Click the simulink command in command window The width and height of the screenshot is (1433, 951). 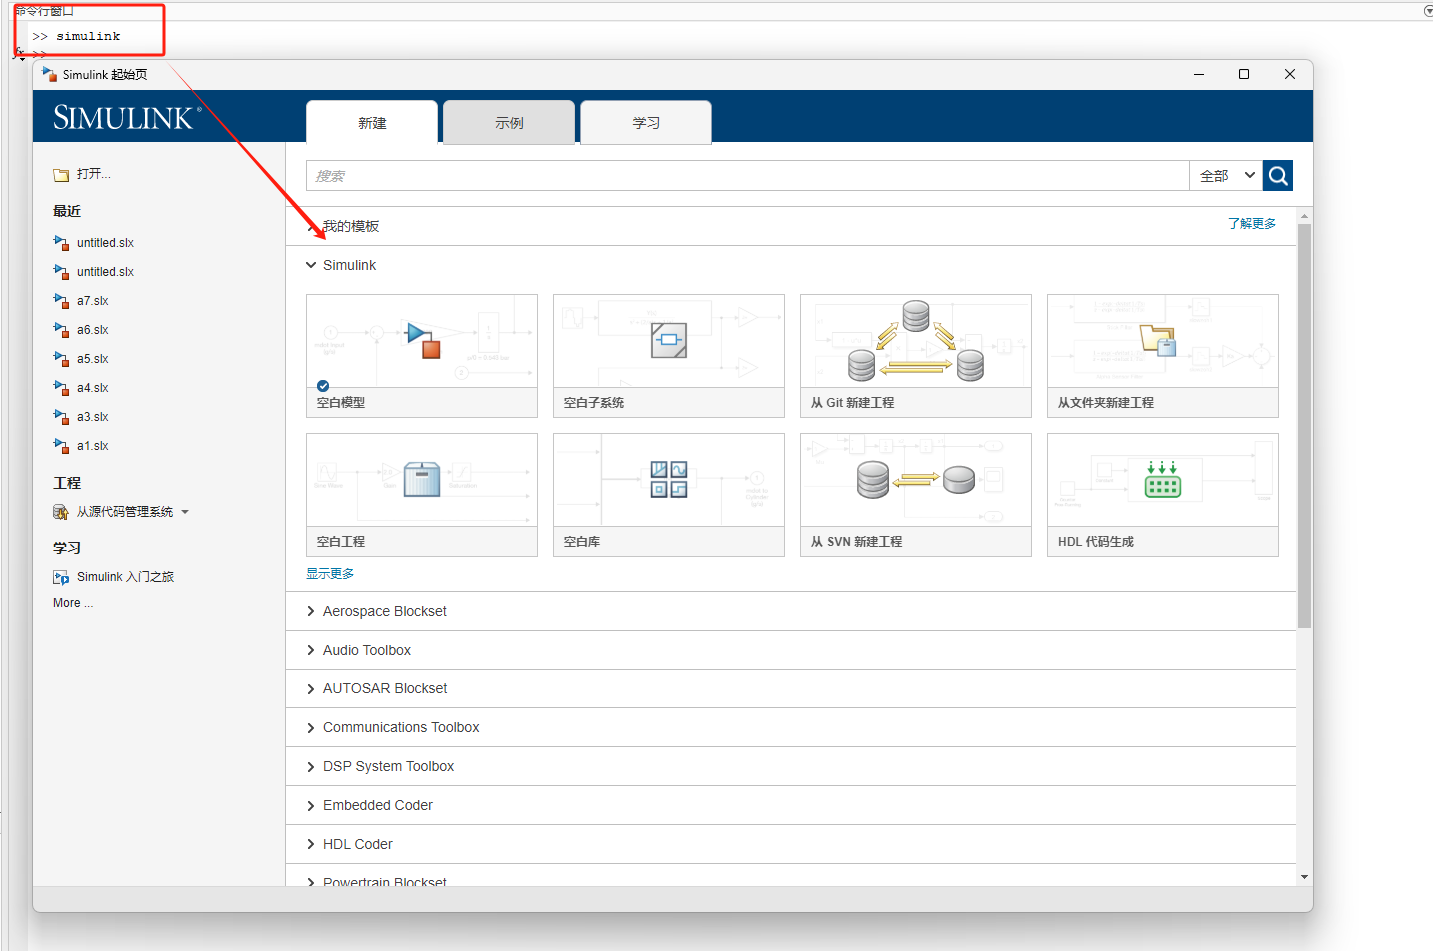[x=88, y=36]
